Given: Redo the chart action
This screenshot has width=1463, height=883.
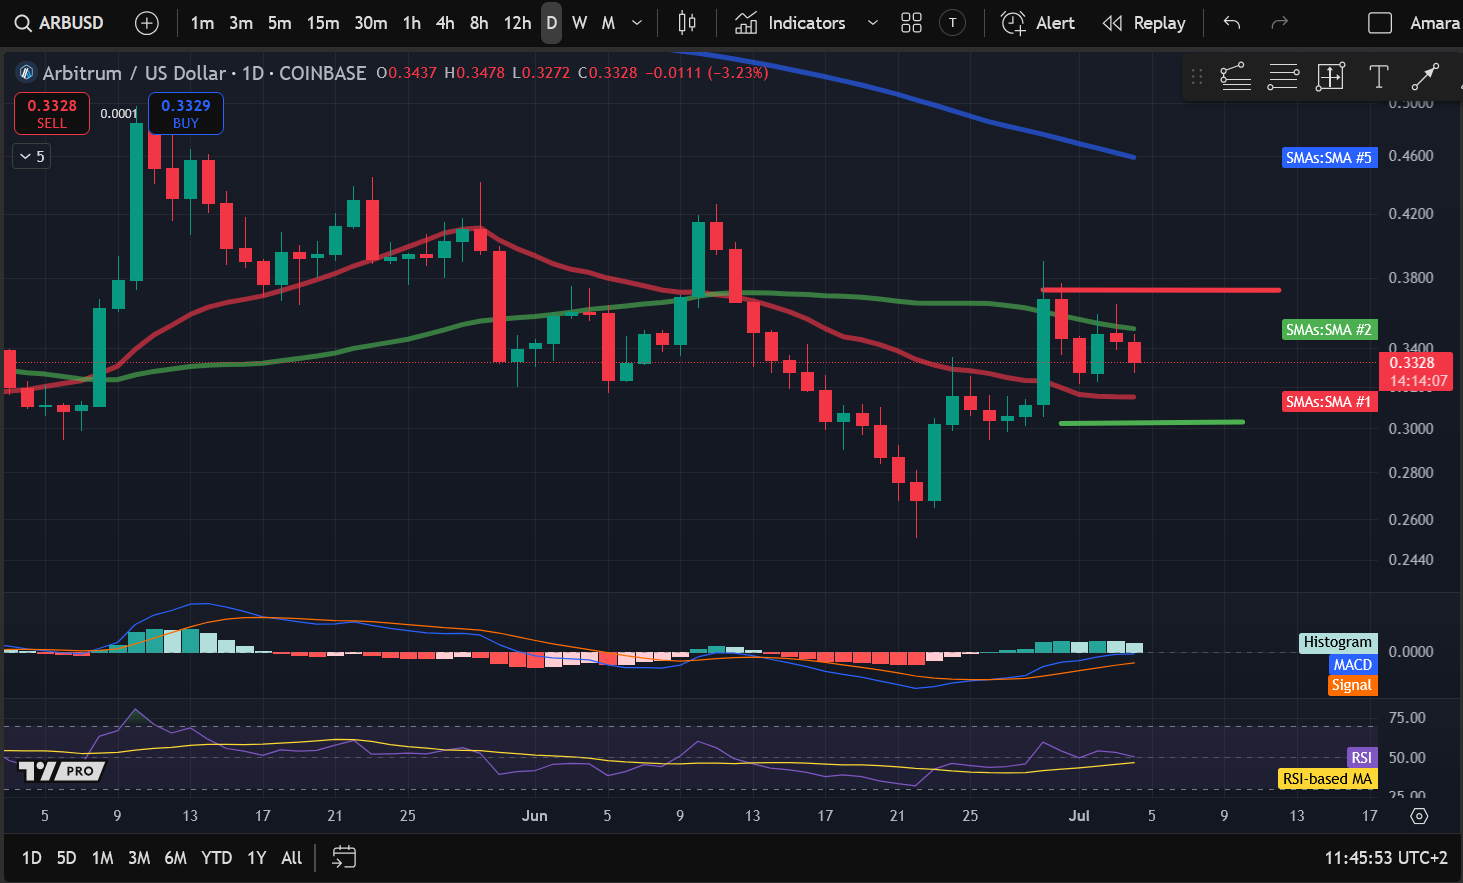Looking at the screenshot, I should pos(1279,23).
